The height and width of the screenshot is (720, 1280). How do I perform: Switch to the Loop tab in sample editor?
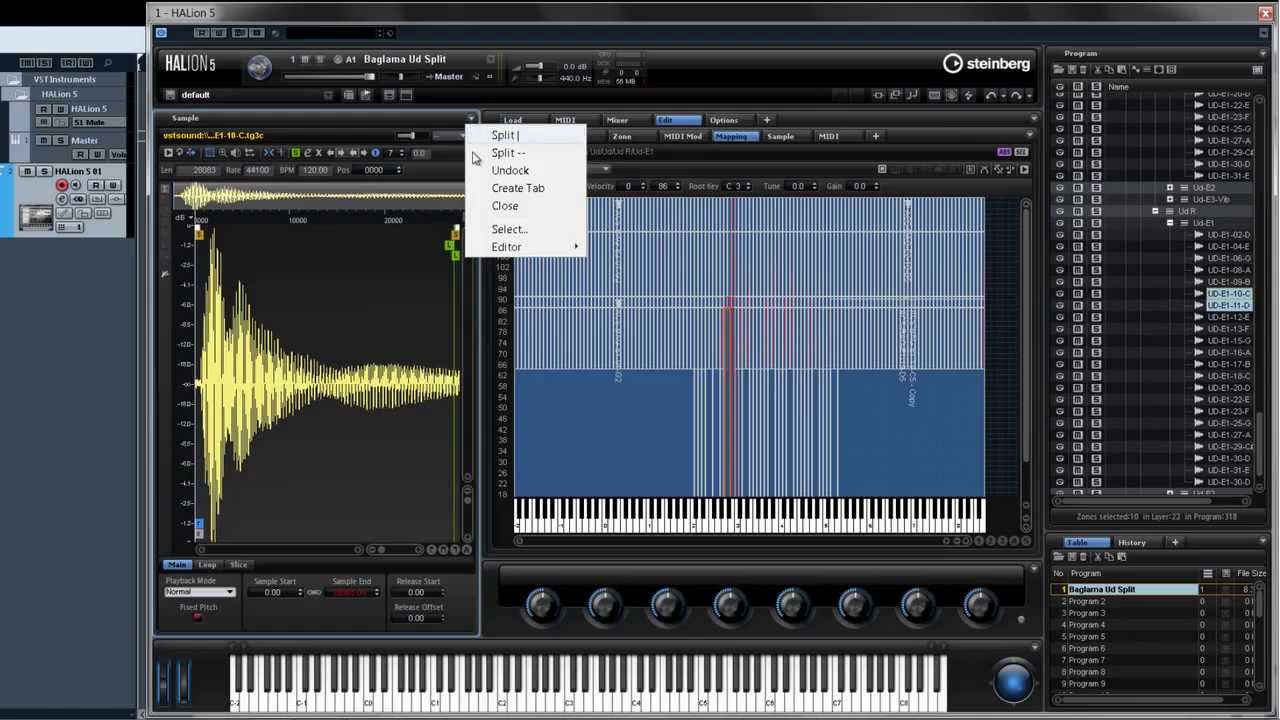pos(207,565)
